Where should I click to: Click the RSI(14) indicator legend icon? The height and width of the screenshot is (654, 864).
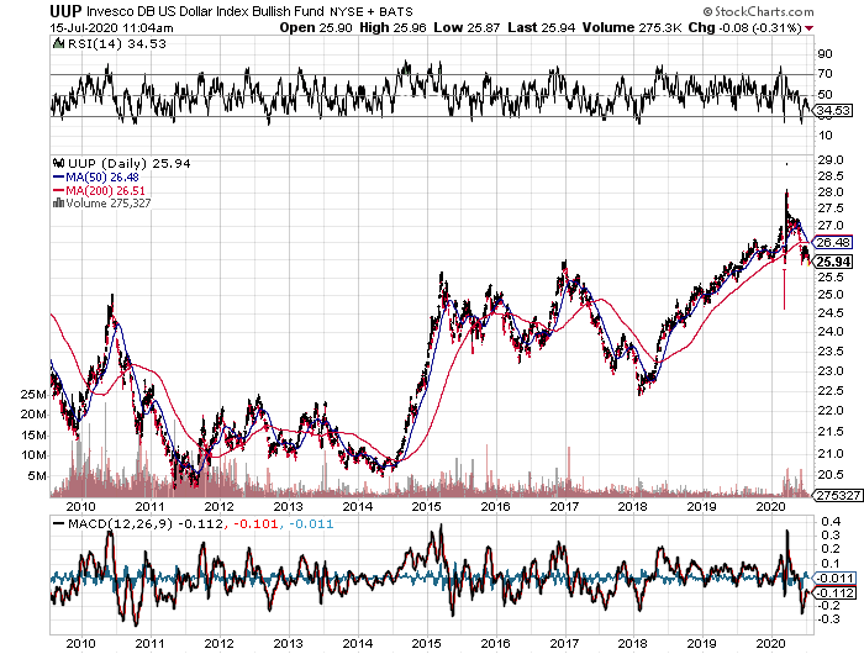(x=56, y=44)
